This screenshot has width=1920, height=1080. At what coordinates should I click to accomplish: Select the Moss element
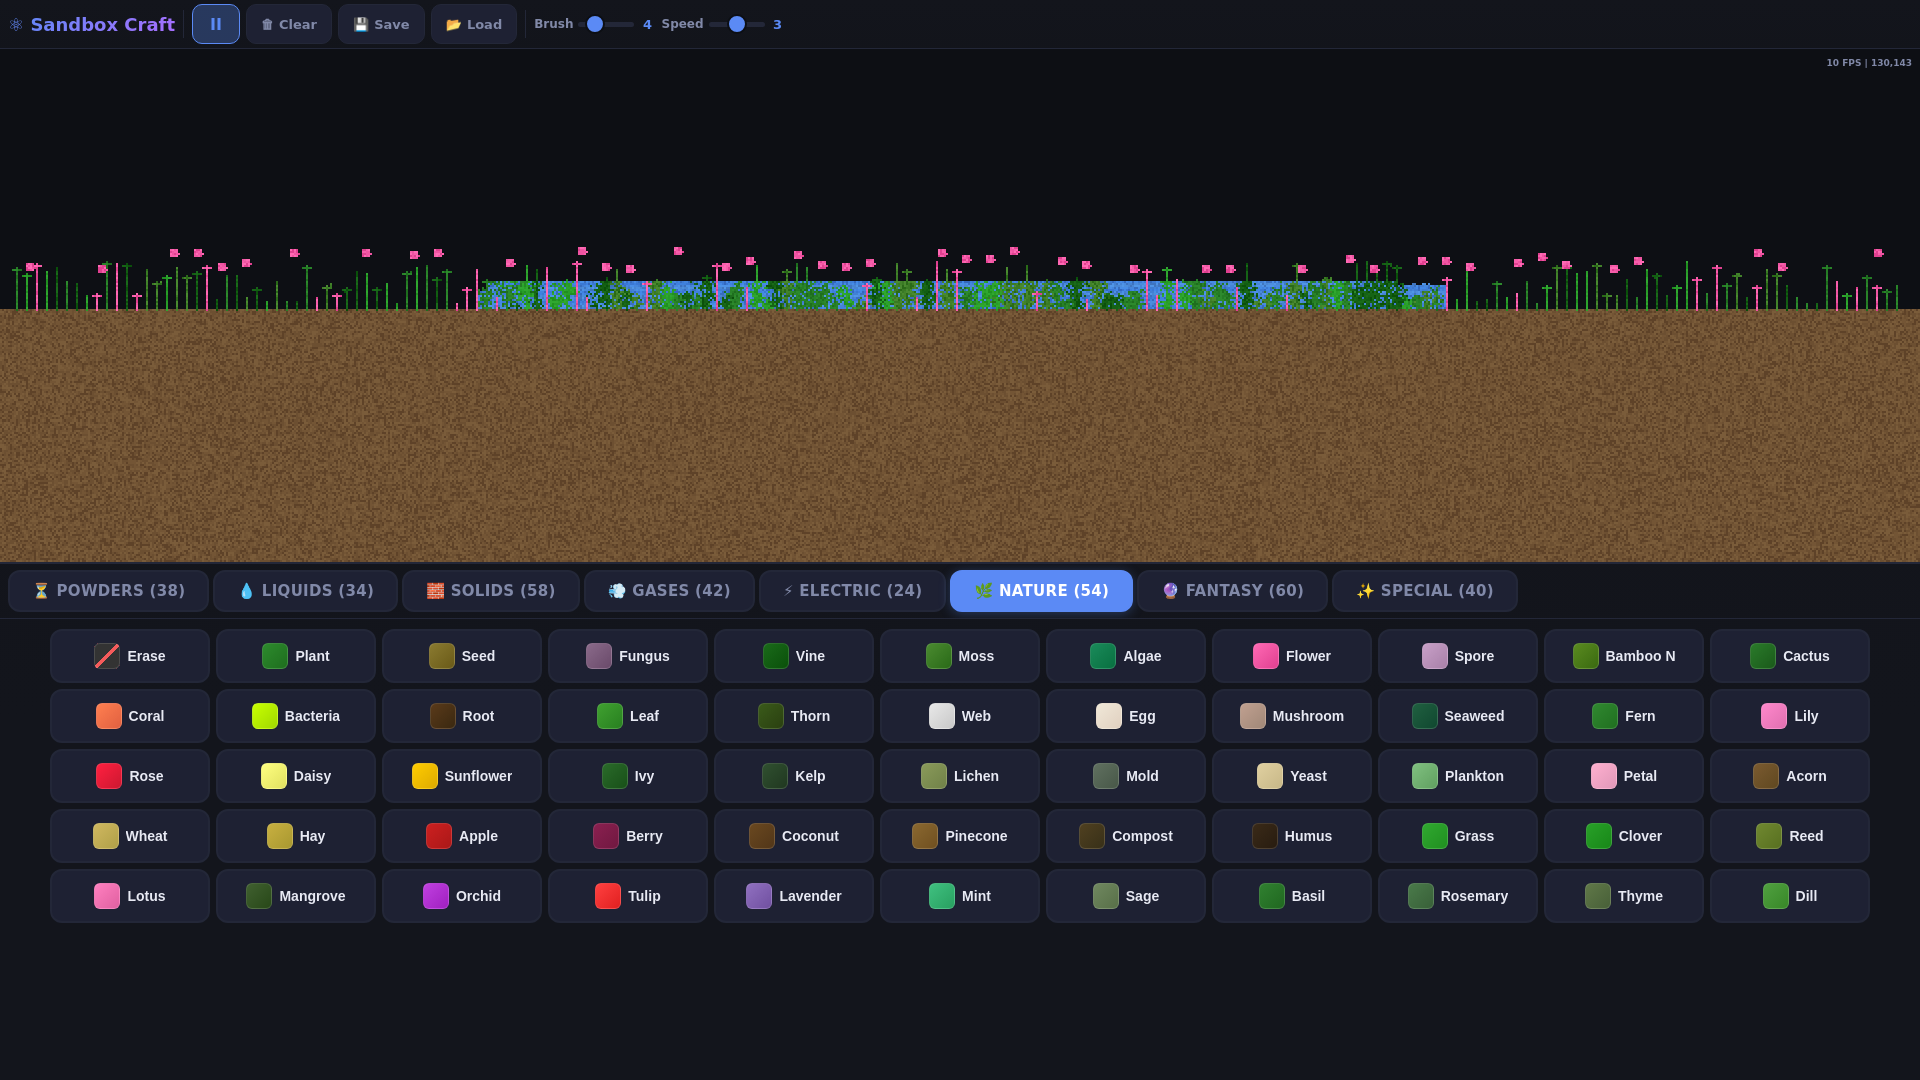pos(960,656)
